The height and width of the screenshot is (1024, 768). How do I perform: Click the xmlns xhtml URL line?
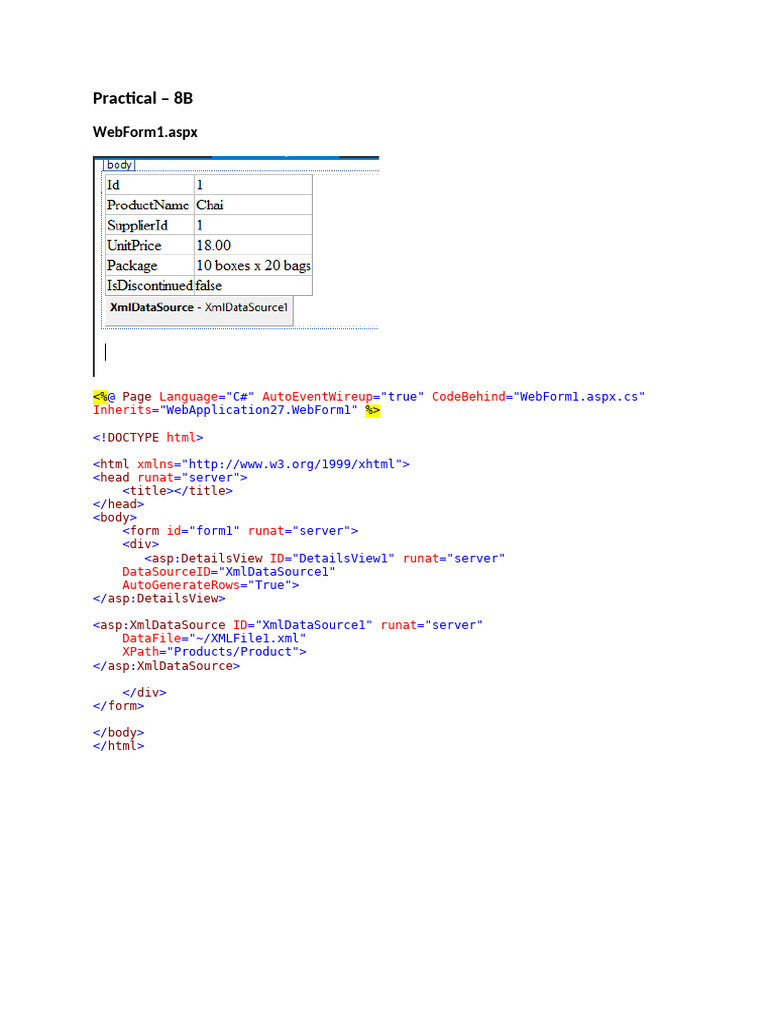tap(251, 464)
